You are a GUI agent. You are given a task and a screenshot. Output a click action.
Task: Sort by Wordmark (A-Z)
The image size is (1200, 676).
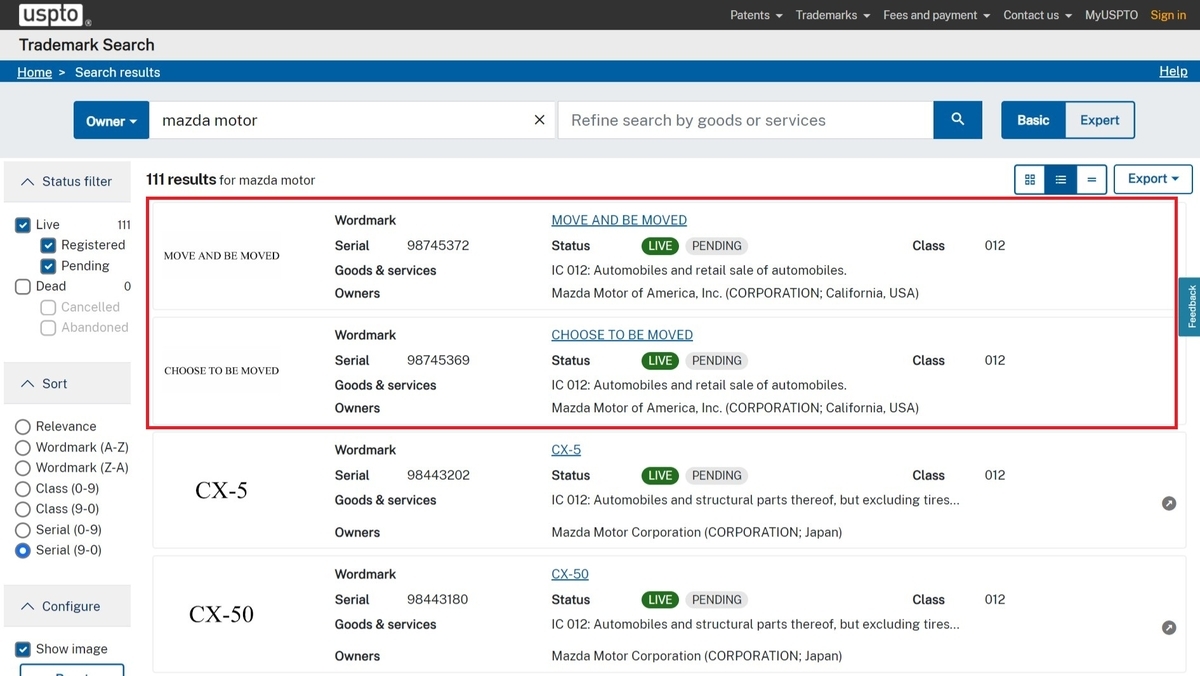point(23,447)
